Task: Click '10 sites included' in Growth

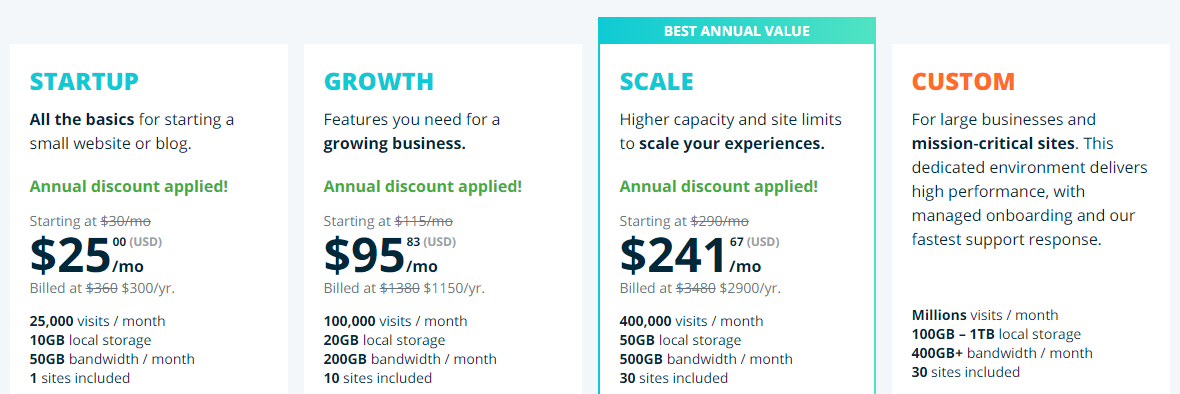Action: pyautogui.click(x=378, y=378)
